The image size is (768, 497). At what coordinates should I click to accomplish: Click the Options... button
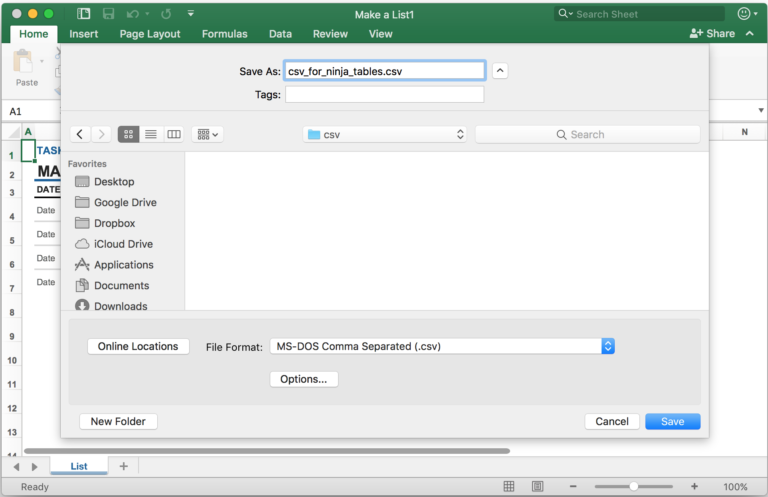point(304,379)
